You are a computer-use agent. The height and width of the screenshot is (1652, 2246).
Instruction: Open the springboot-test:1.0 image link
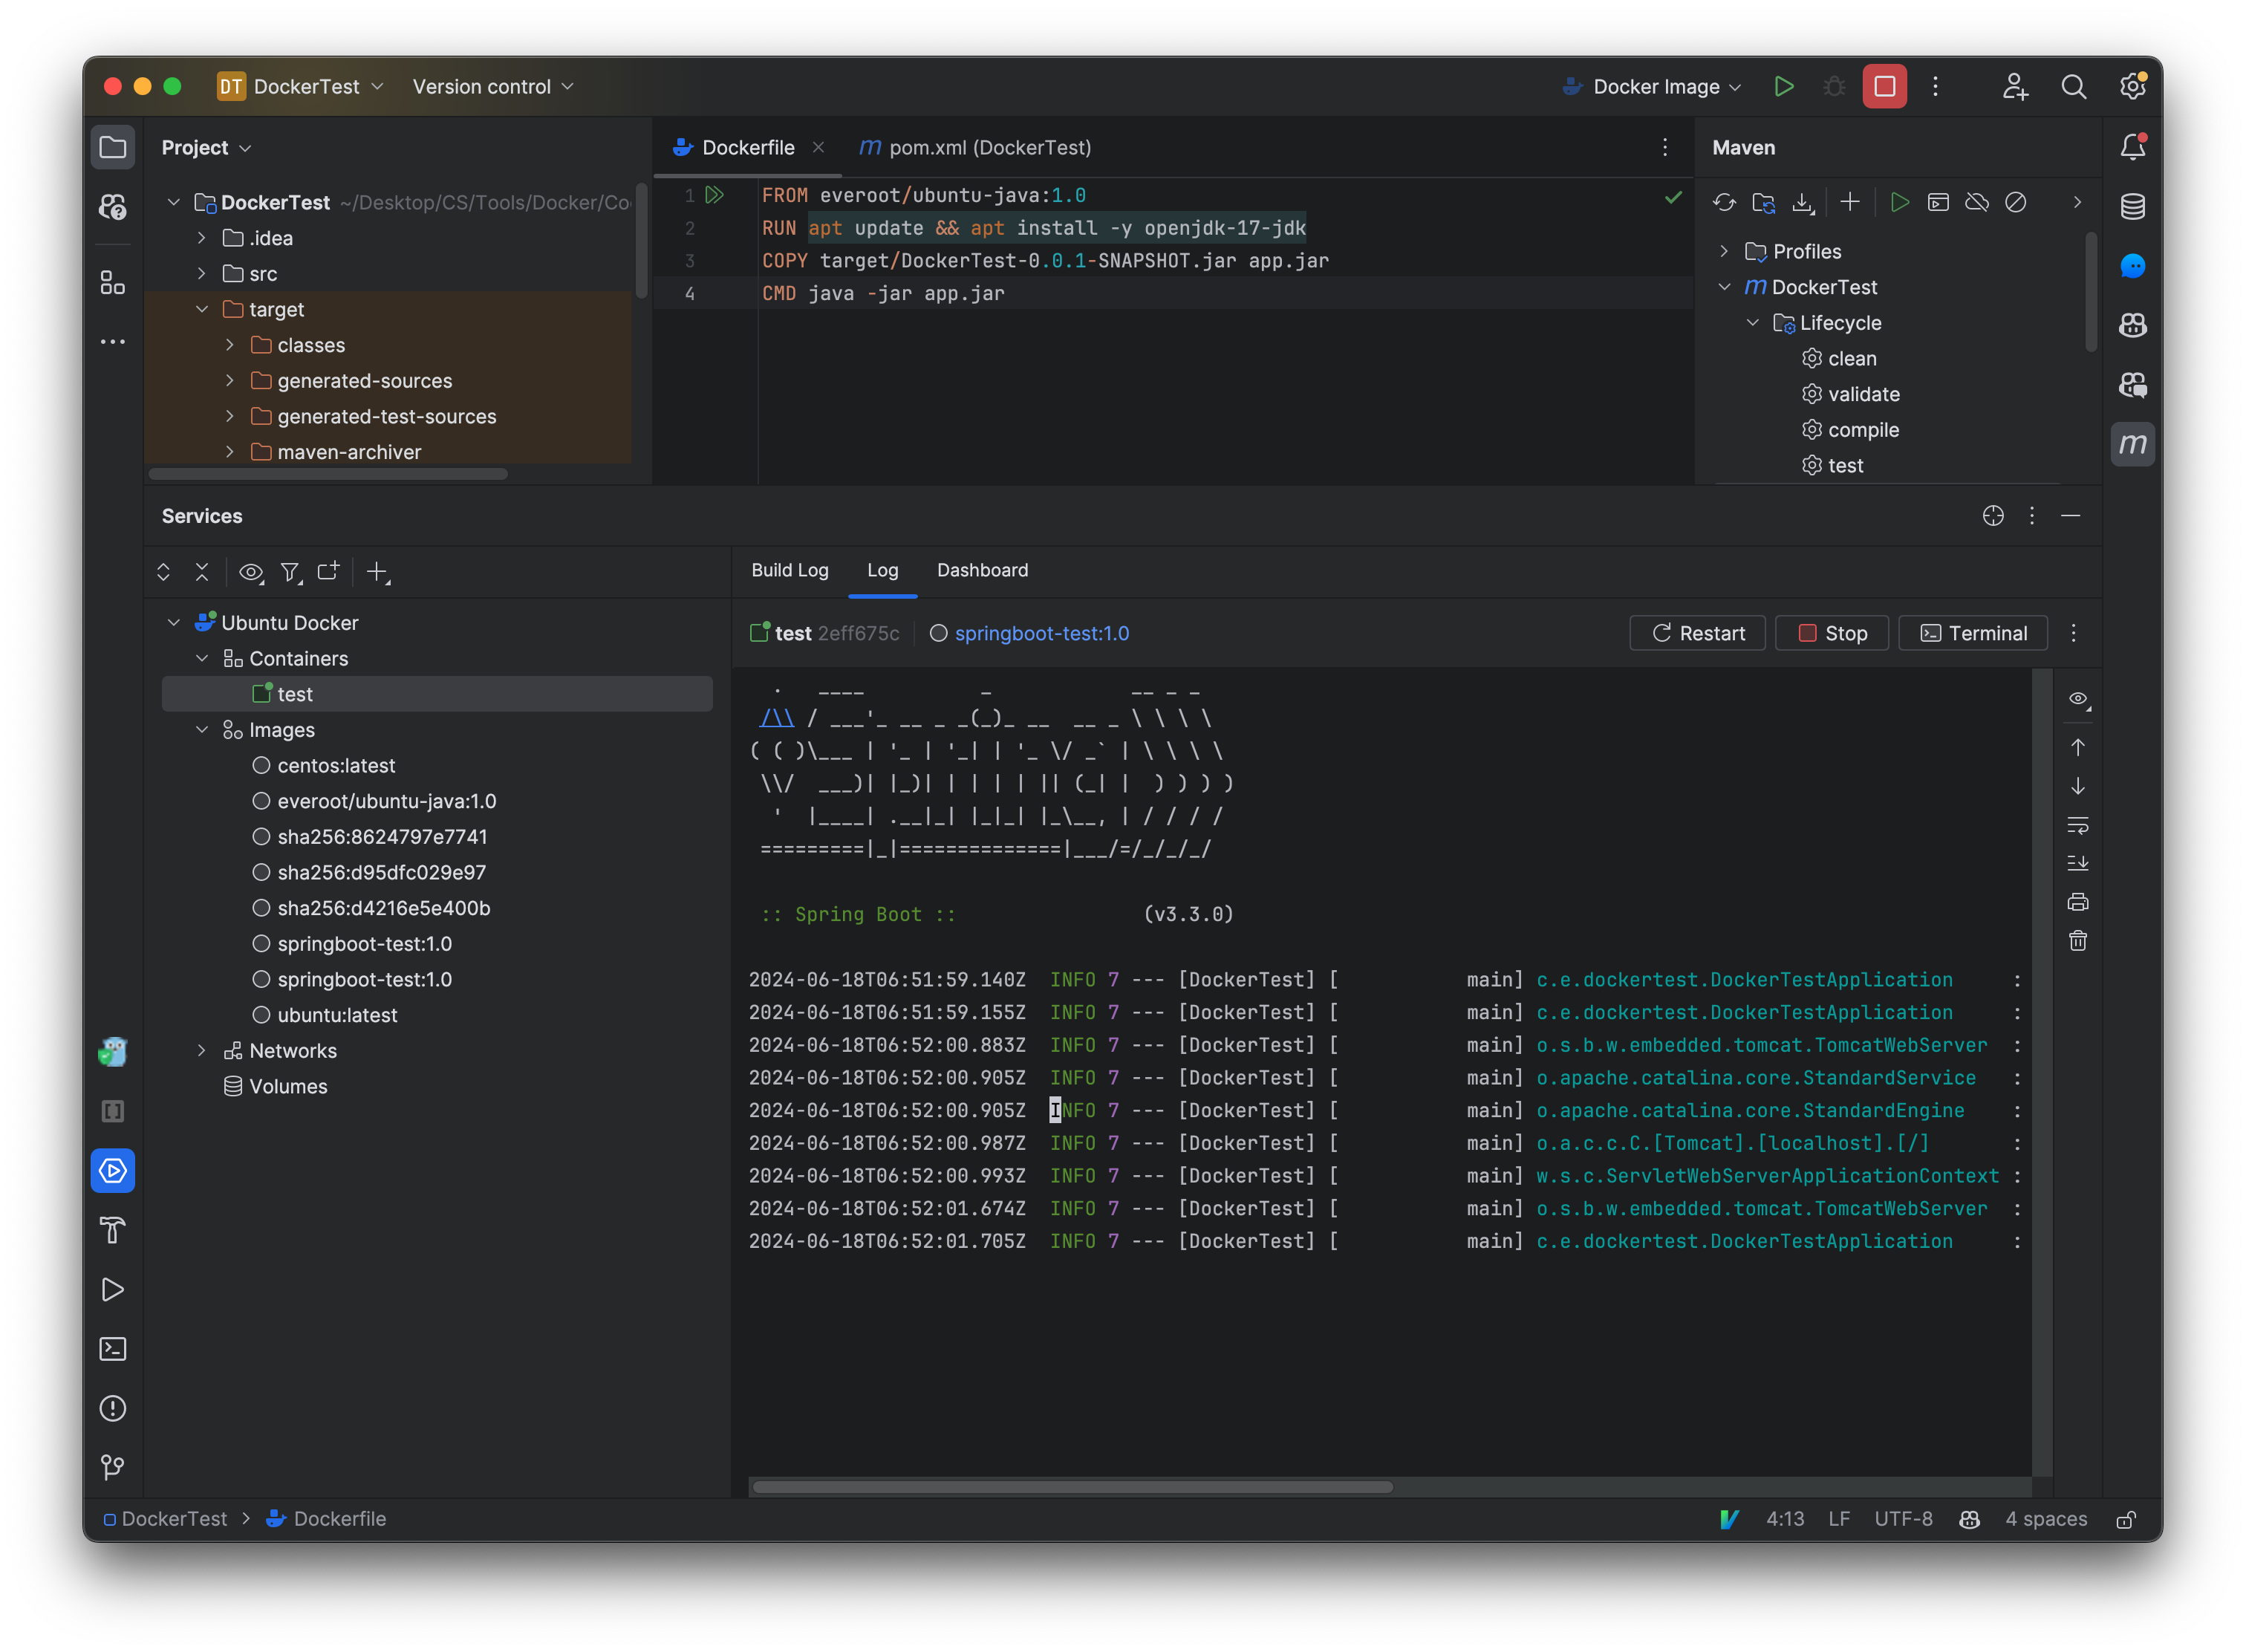(x=1041, y=633)
